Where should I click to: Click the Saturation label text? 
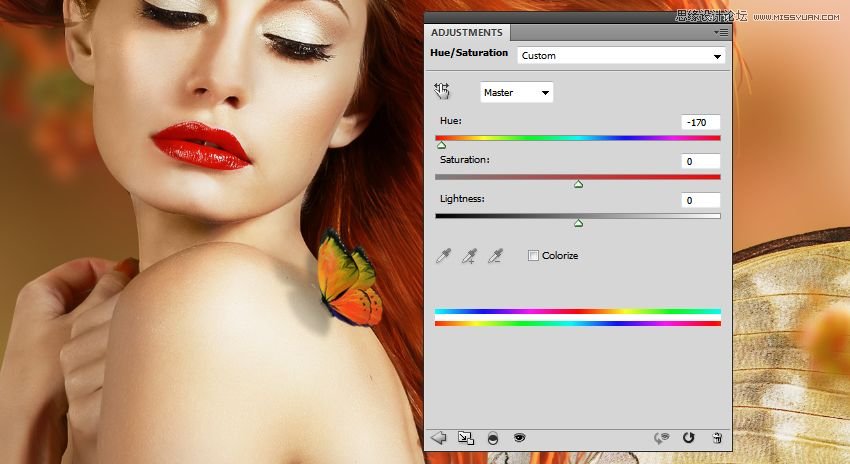click(465, 160)
